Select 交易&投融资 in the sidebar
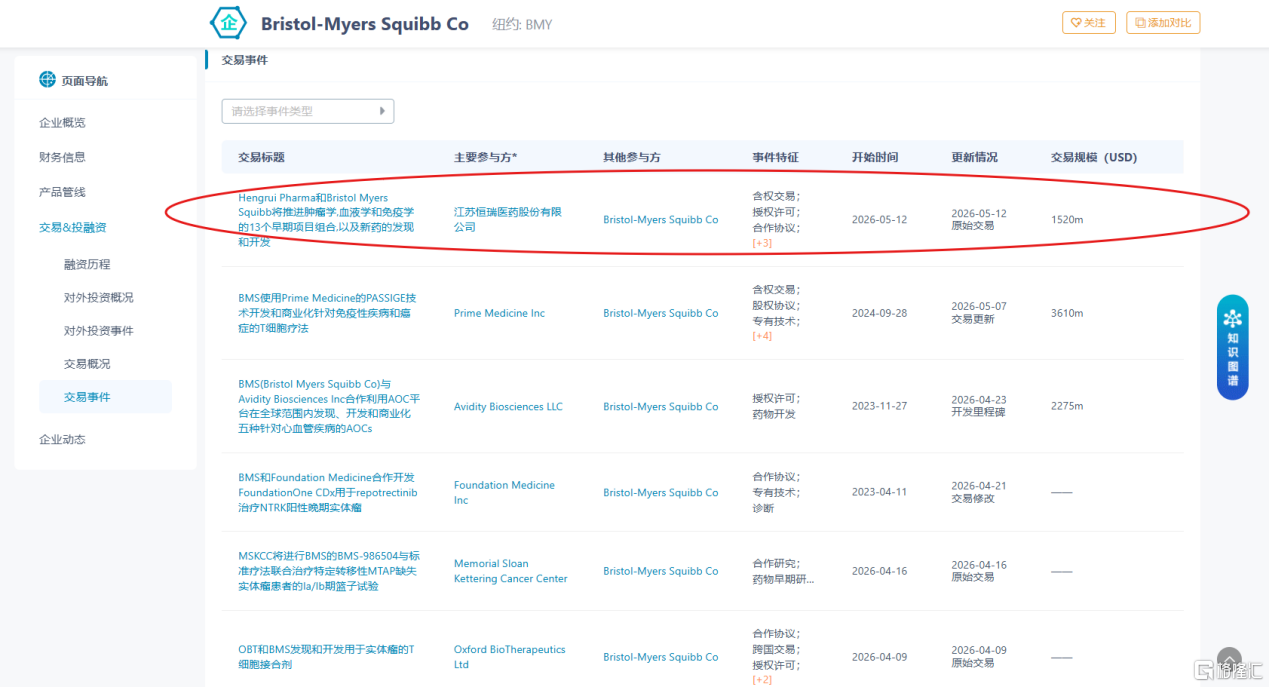This screenshot has height=687, width=1269. (72, 228)
